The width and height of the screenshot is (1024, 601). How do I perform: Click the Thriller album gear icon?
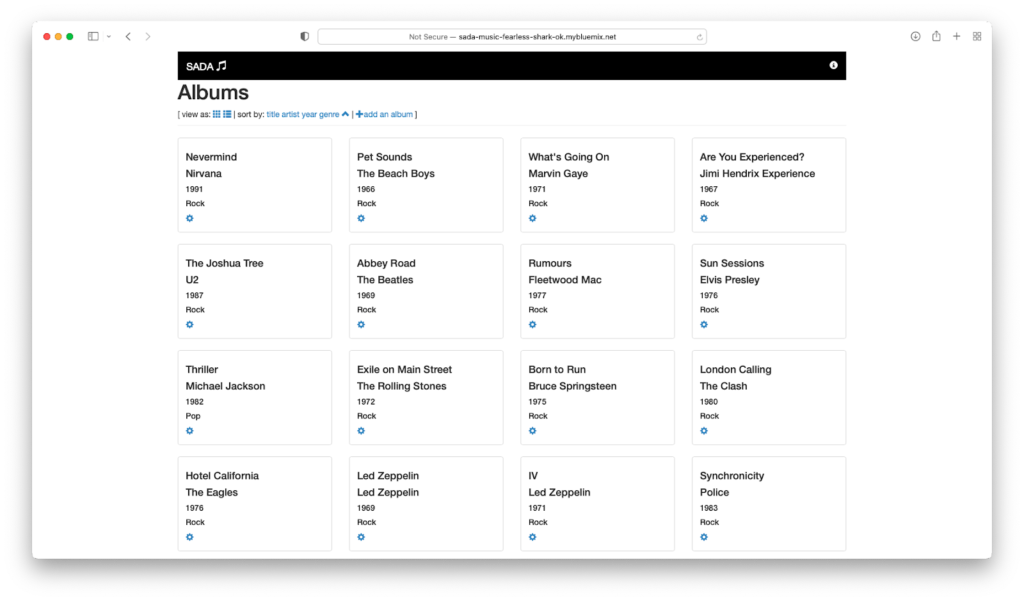(x=189, y=431)
